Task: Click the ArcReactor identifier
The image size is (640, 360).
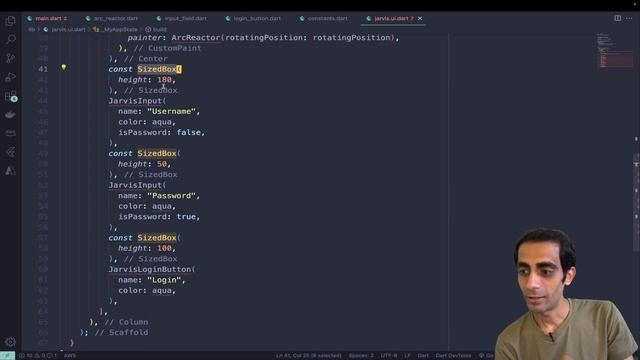Action: tap(196, 38)
